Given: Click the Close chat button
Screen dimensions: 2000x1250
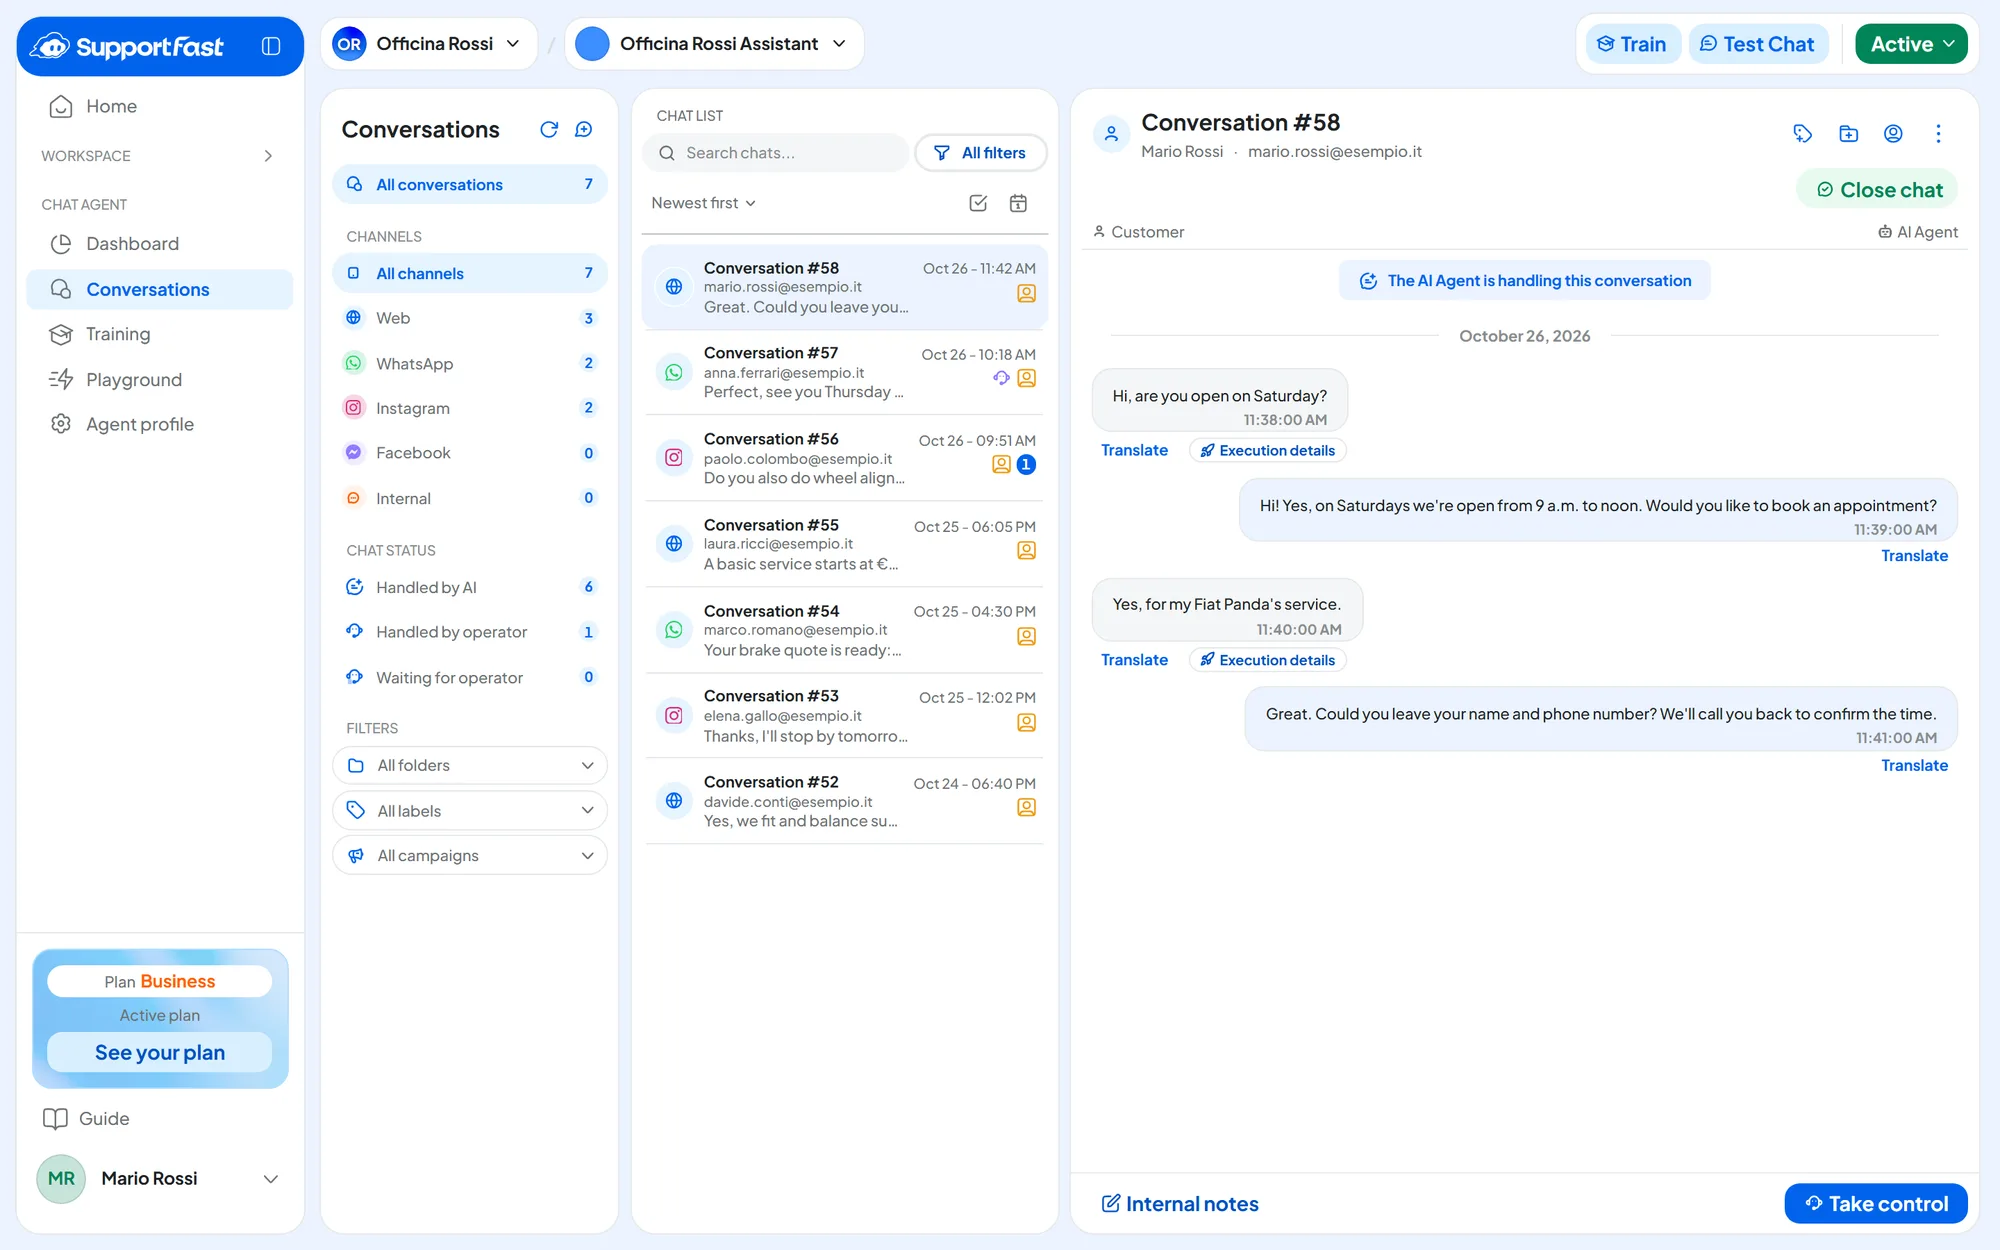Looking at the screenshot, I should tap(1878, 190).
